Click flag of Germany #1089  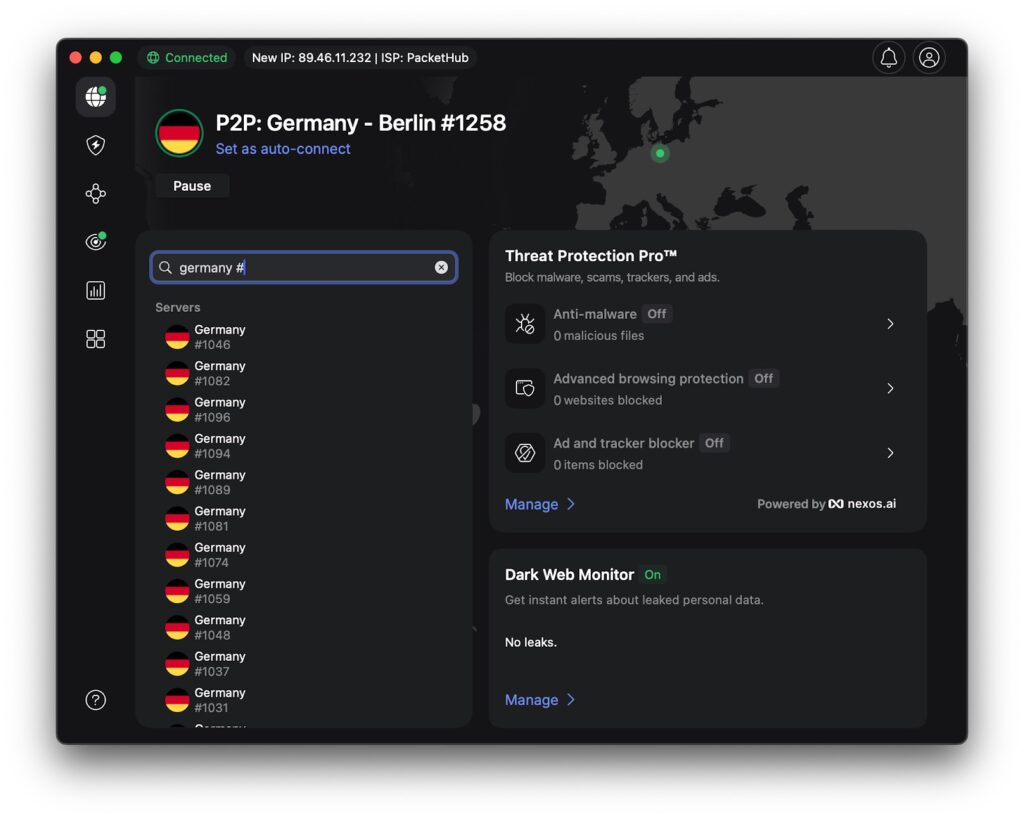point(177,482)
